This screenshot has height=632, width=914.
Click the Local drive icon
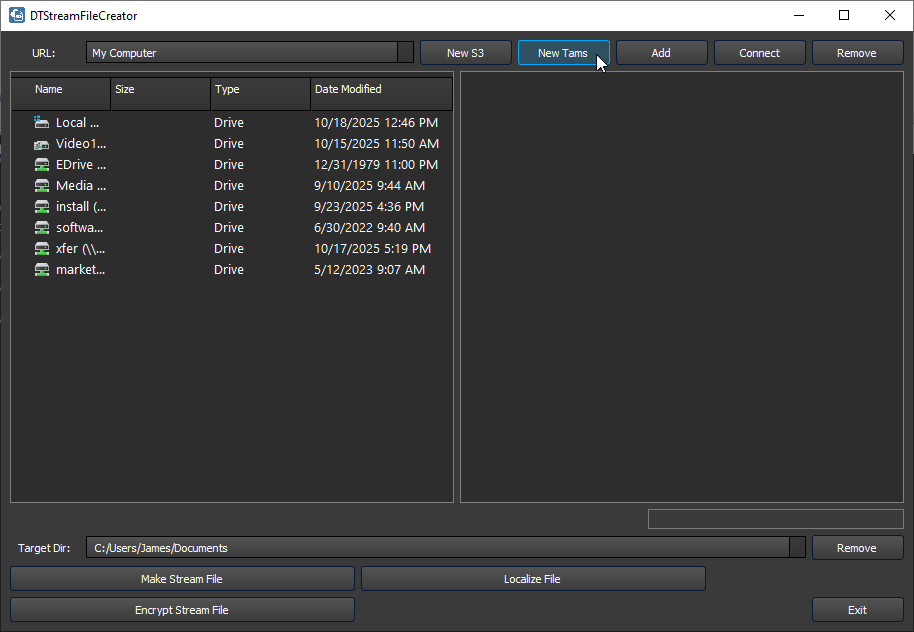pos(41,122)
